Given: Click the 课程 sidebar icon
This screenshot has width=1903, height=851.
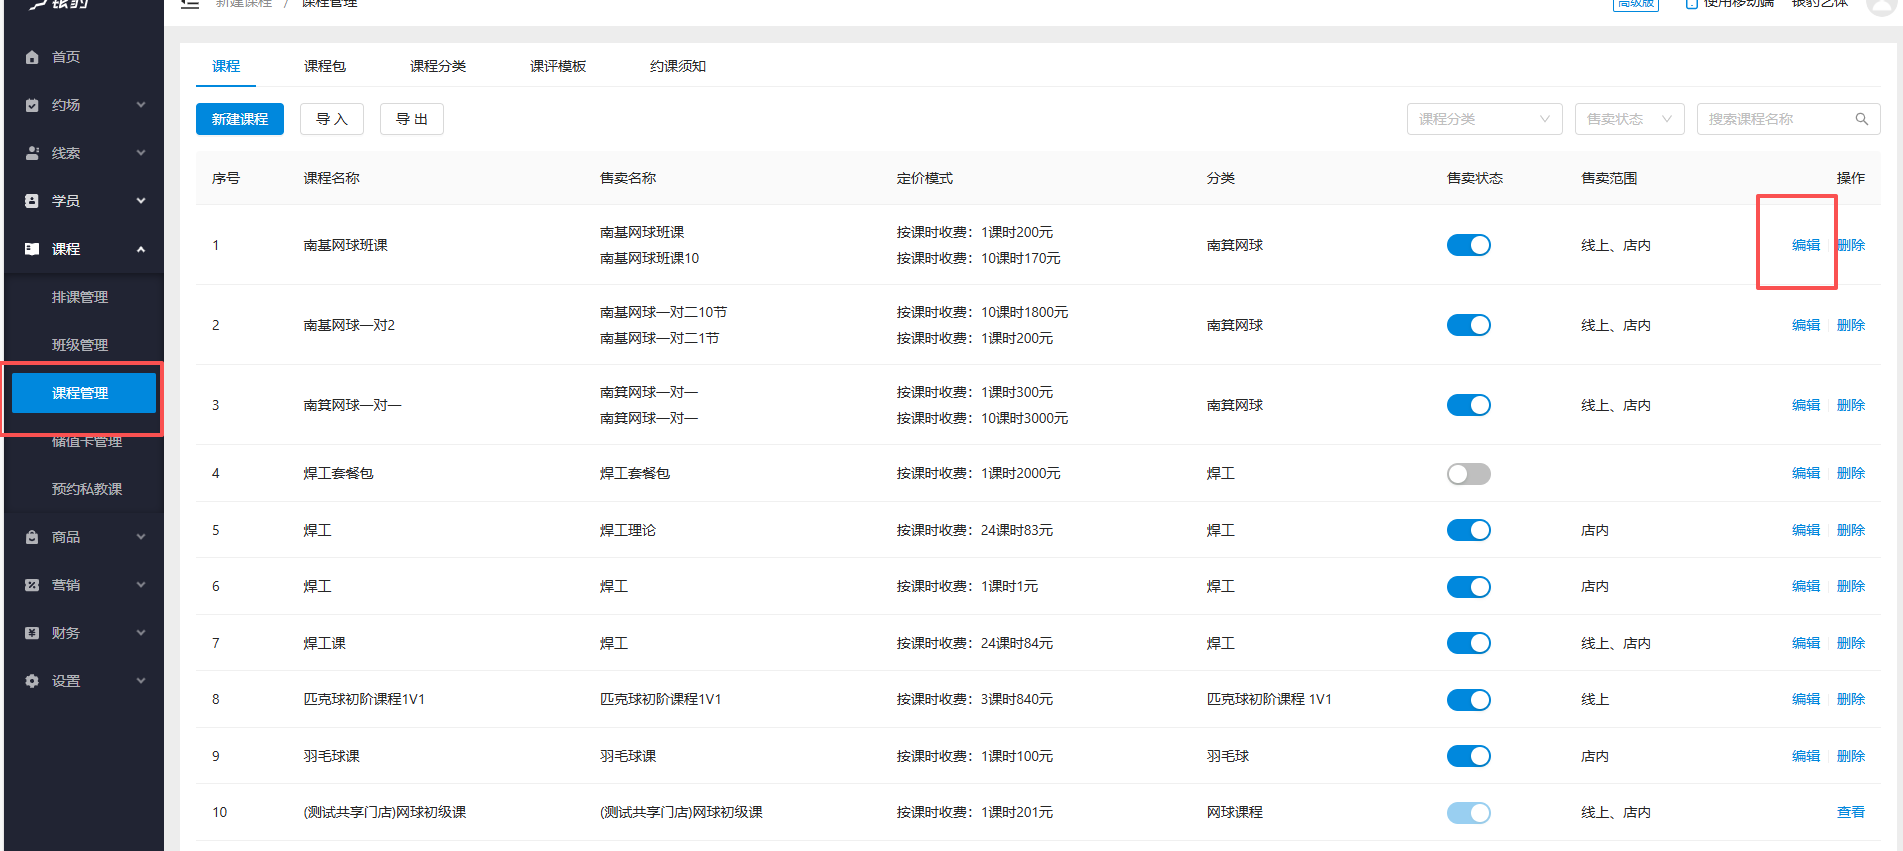Looking at the screenshot, I should click(32, 249).
